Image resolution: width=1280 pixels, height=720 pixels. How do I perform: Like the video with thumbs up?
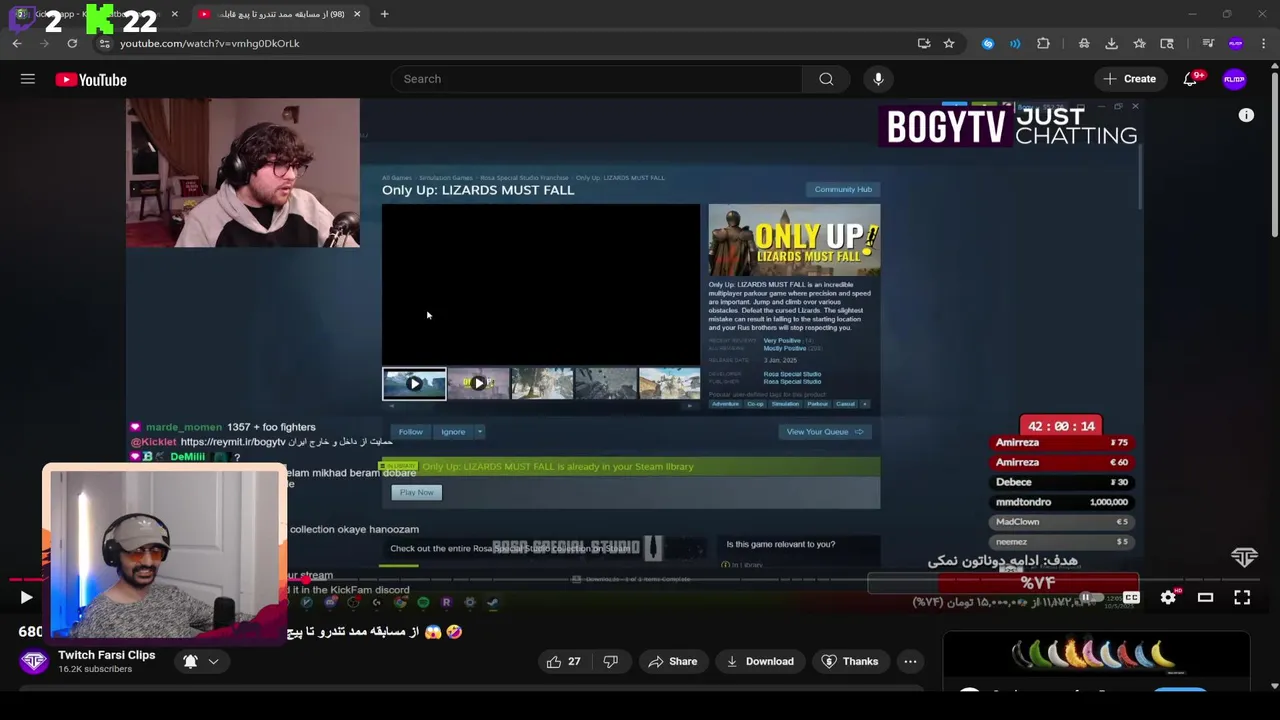click(x=563, y=661)
